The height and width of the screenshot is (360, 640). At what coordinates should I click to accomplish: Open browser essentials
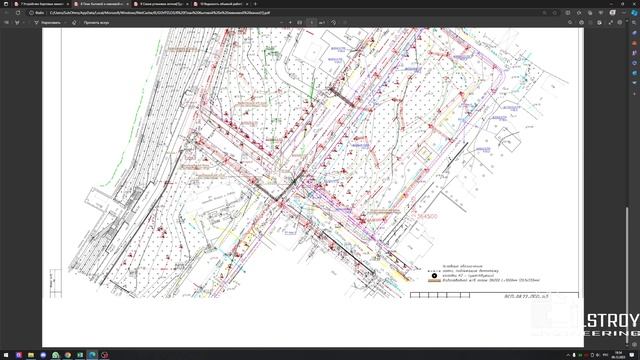[600, 13]
